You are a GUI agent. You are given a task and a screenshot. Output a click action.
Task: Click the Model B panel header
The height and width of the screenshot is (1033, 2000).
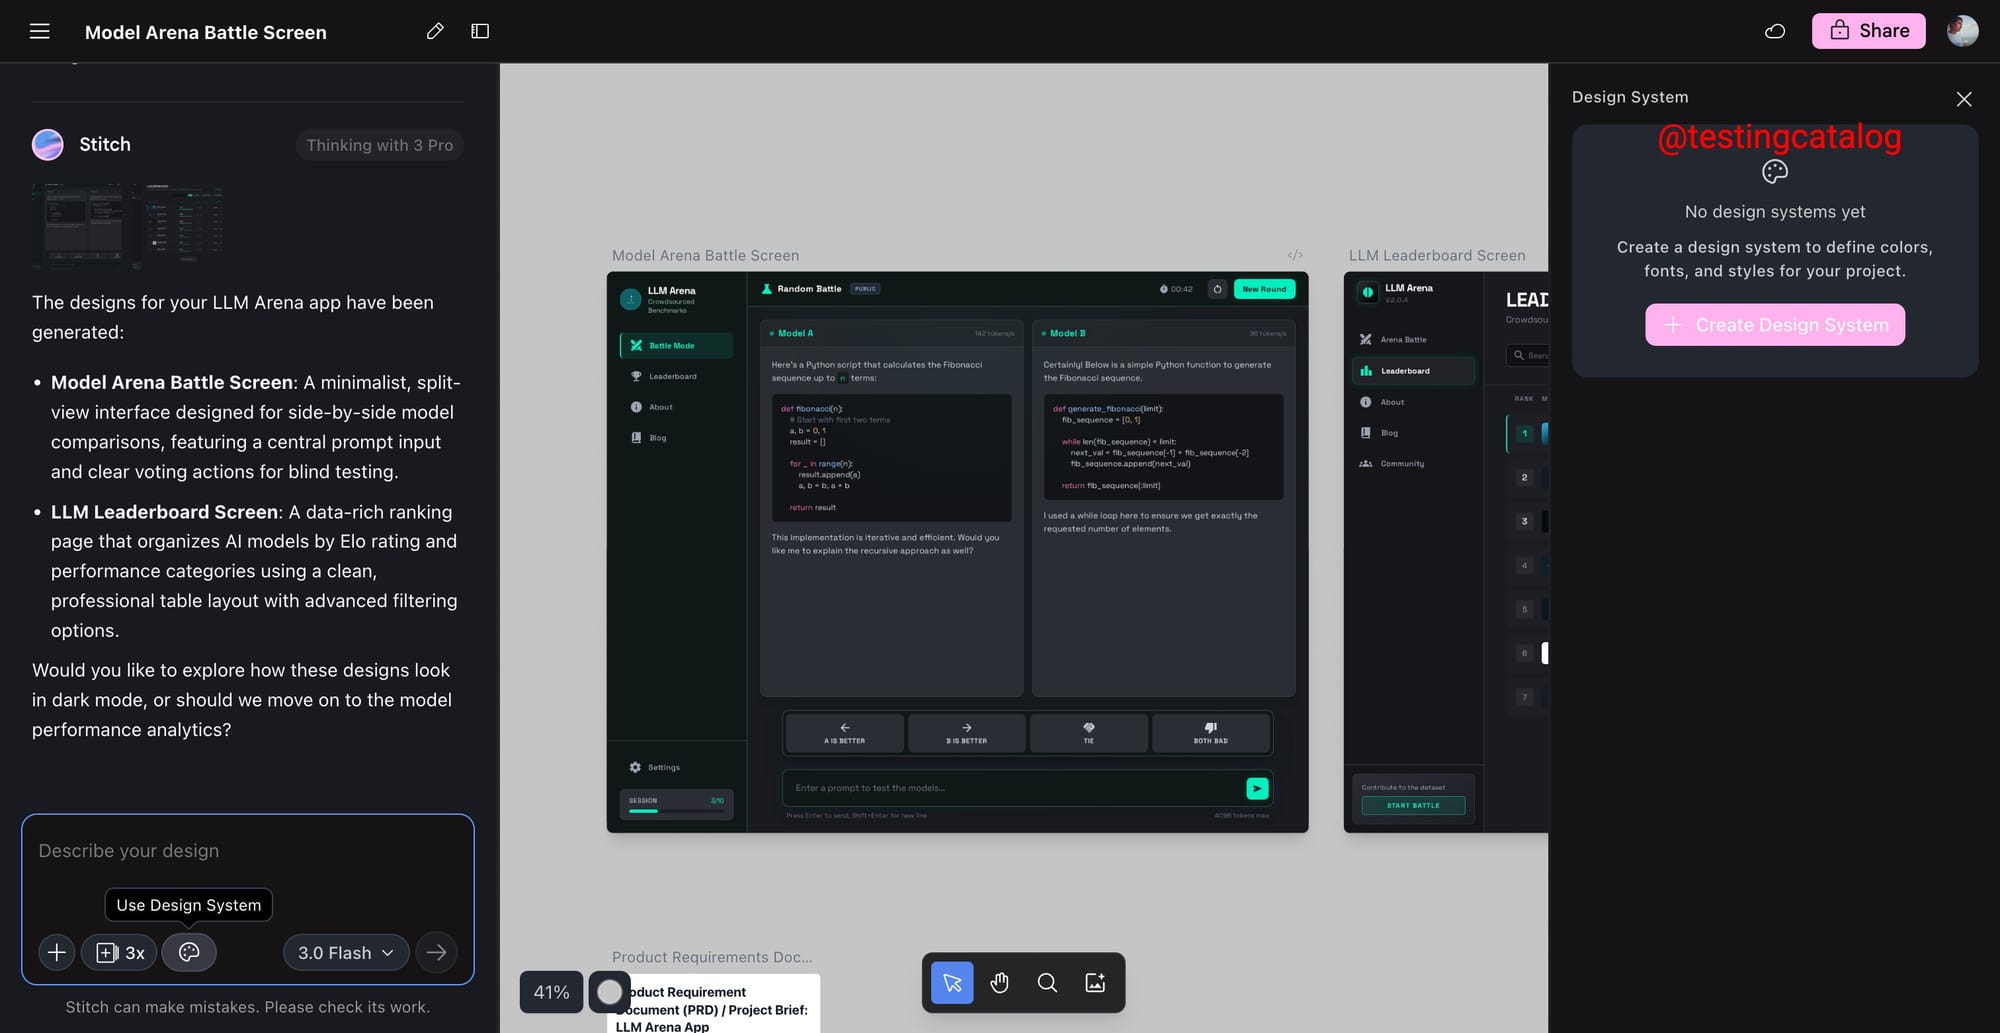pos(1164,333)
